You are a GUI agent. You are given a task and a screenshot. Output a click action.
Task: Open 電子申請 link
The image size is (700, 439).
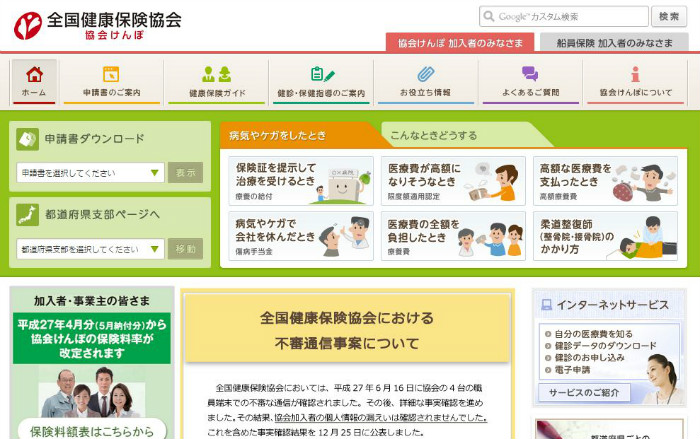pos(572,370)
